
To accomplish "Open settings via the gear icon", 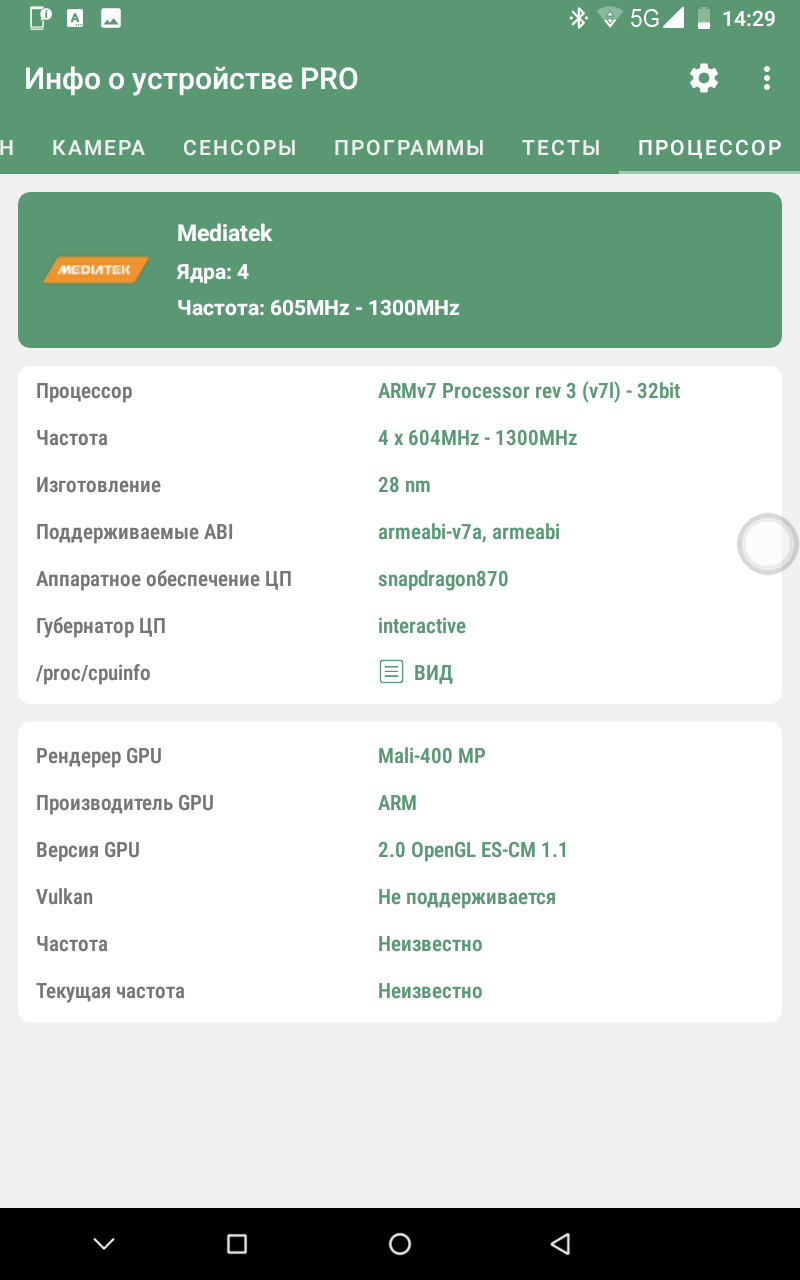I will [704, 78].
